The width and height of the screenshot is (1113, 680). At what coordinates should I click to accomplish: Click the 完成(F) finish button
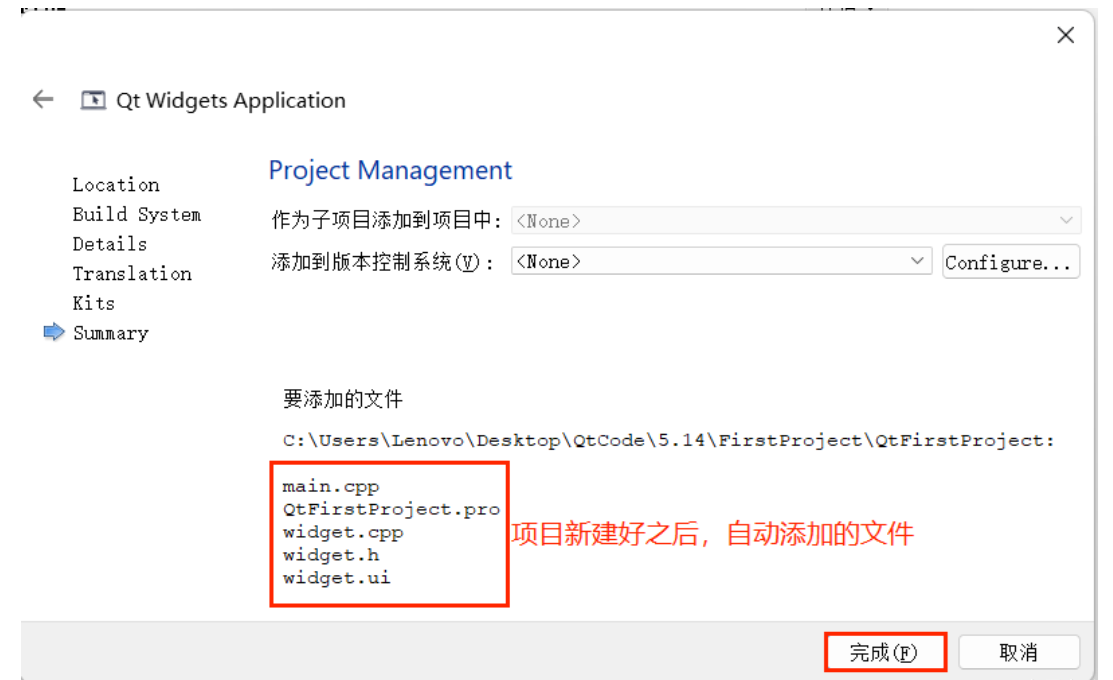[x=884, y=652]
